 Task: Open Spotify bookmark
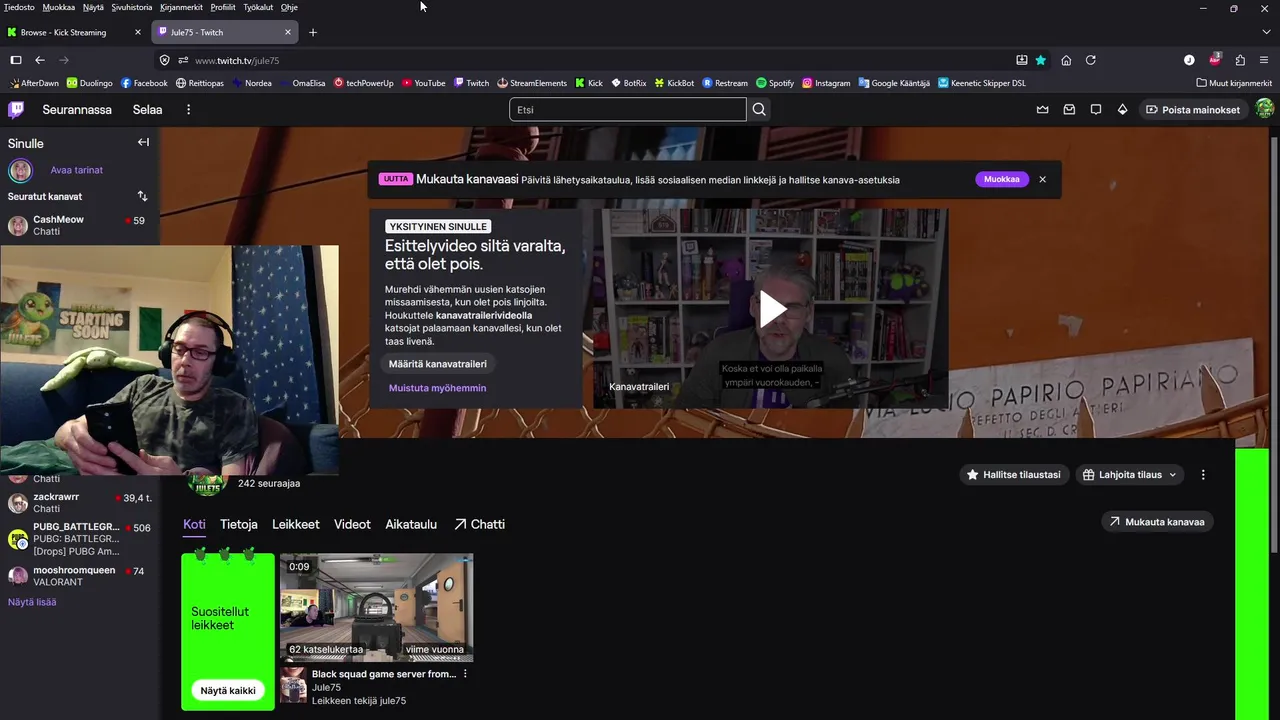(x=775, y=83)
